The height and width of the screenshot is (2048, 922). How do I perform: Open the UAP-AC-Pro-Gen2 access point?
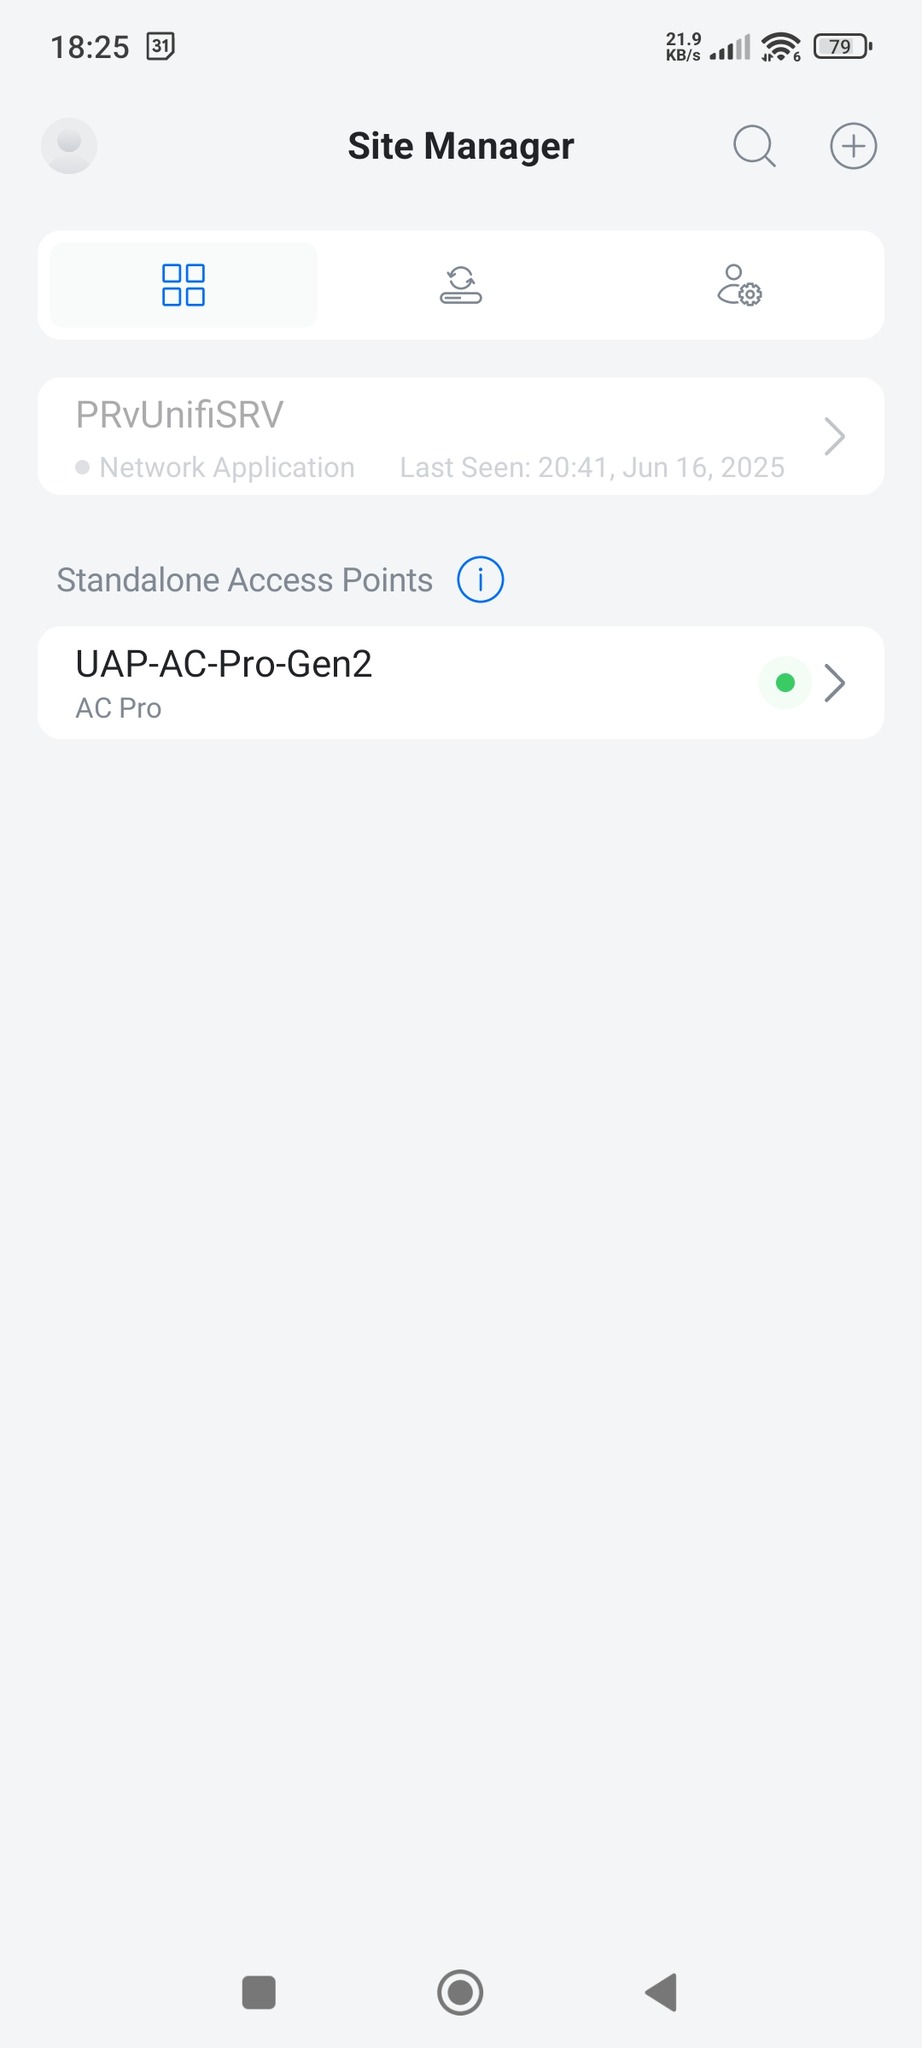pyautogui.click(x=224, y=664)
